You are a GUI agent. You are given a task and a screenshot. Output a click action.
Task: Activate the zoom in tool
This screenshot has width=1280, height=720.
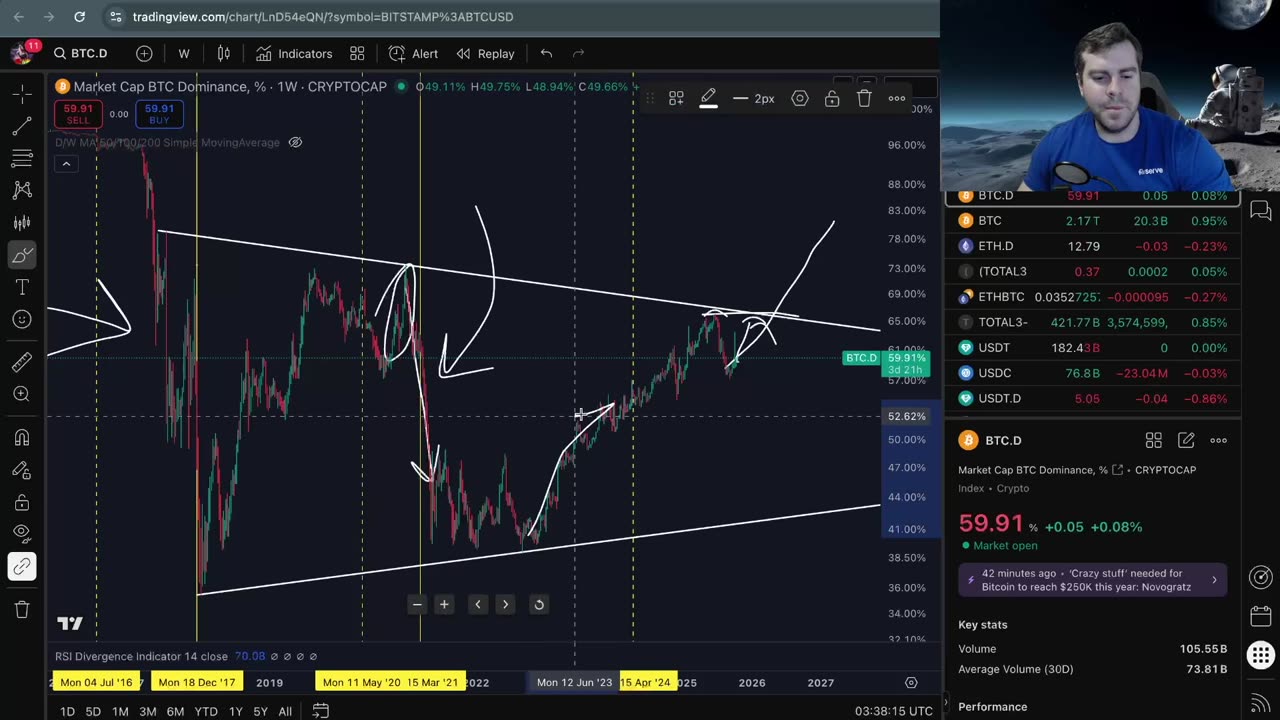(22, 394)
